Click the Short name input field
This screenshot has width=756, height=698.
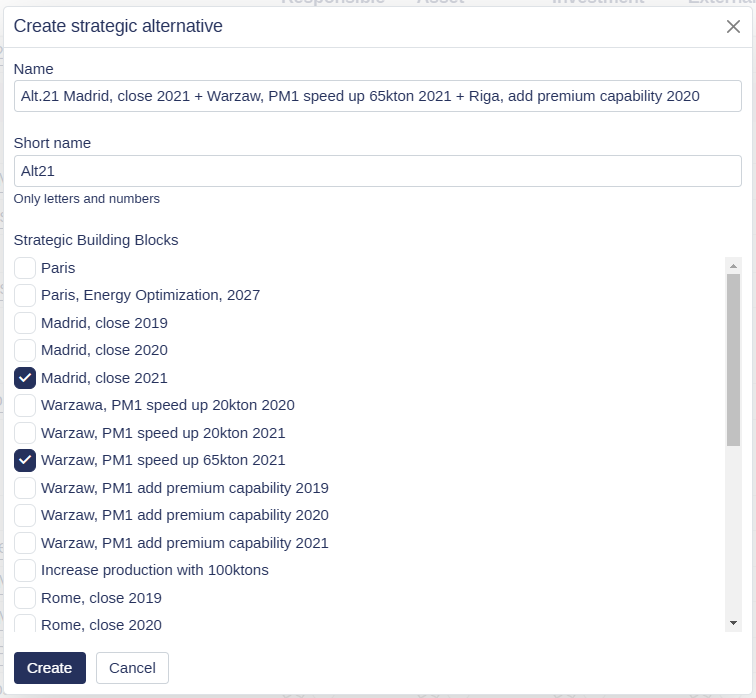[x=378, y=171]
